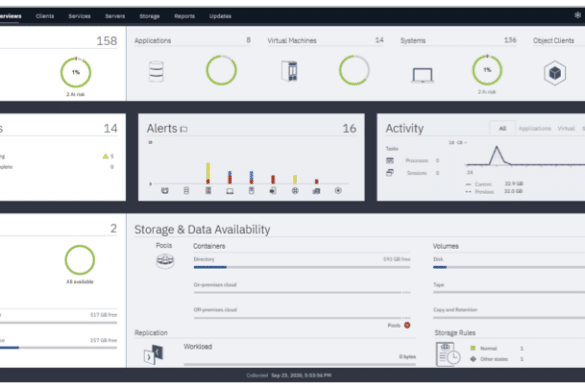This screenshot has height=390, width=585.
Task: Click the Tape volumes row
Action: click(509, 288)
